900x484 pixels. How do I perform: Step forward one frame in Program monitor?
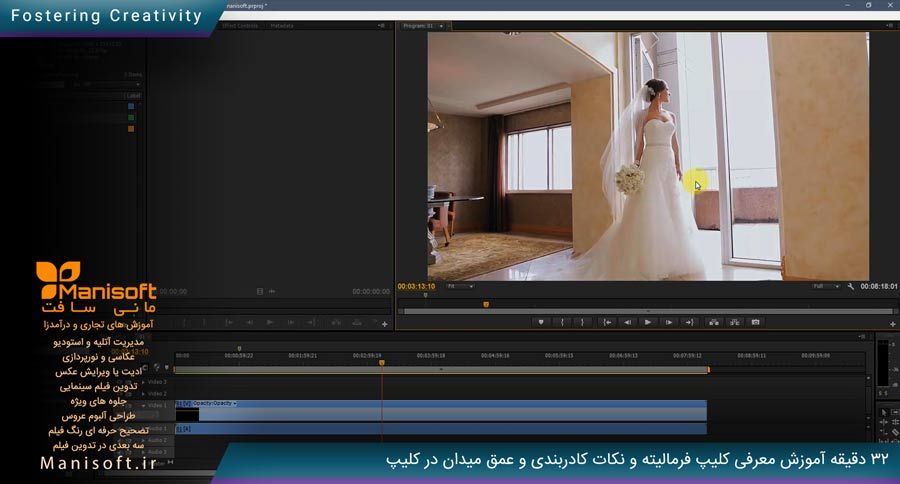(x=669, y=323)
